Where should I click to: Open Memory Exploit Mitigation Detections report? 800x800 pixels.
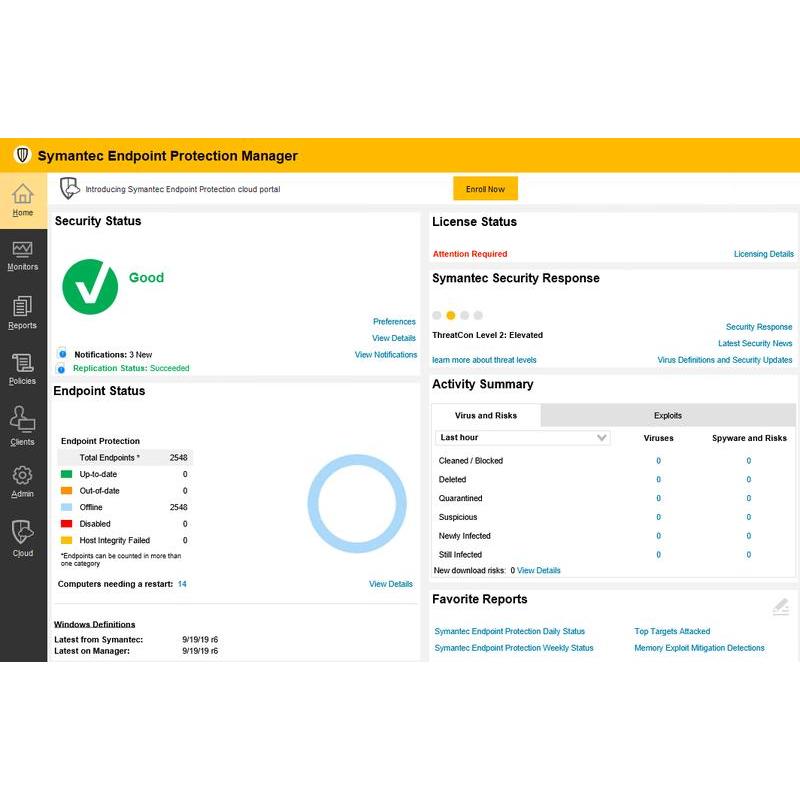click(699, 648)
